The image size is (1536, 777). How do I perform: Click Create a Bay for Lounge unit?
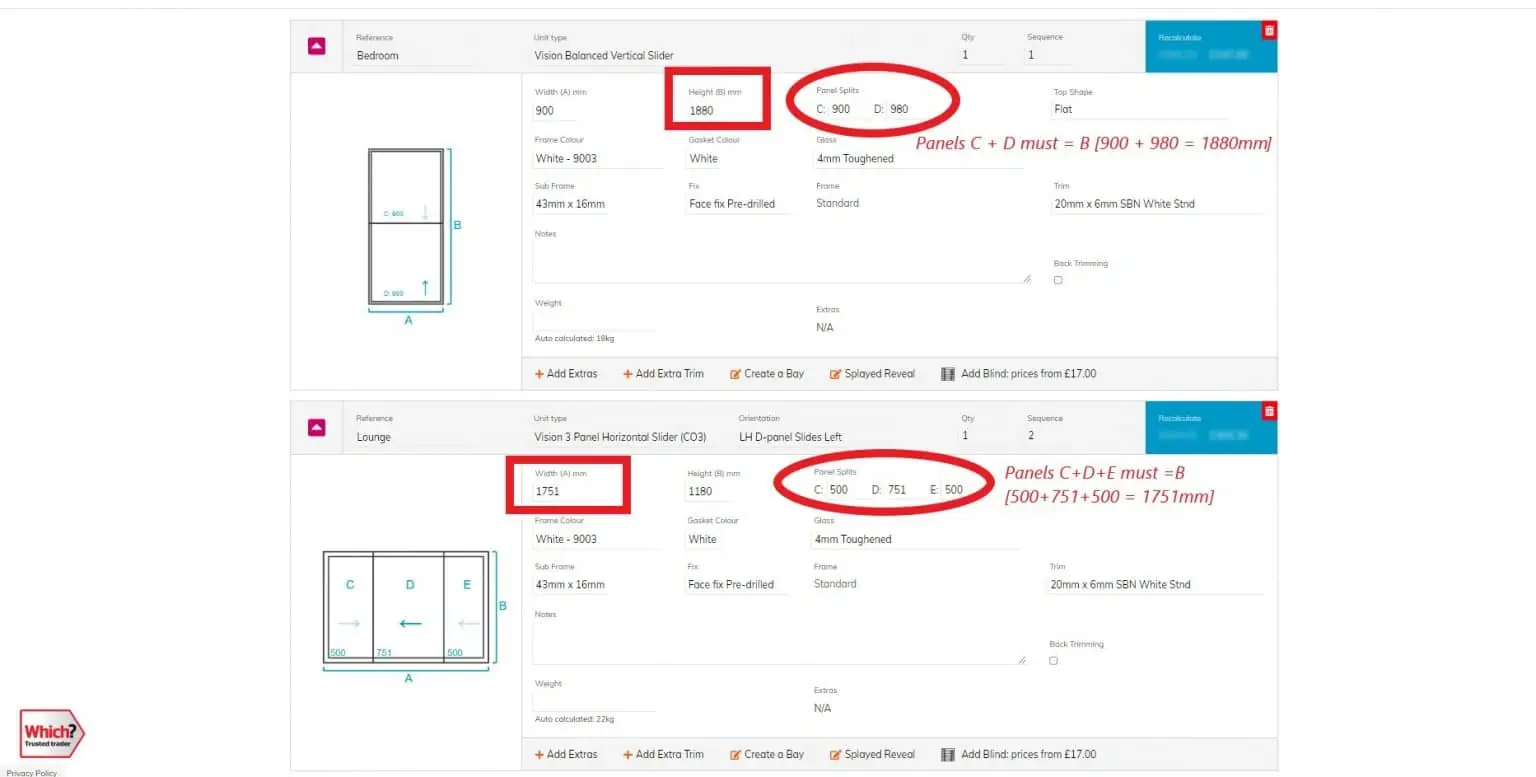(766, 755)
